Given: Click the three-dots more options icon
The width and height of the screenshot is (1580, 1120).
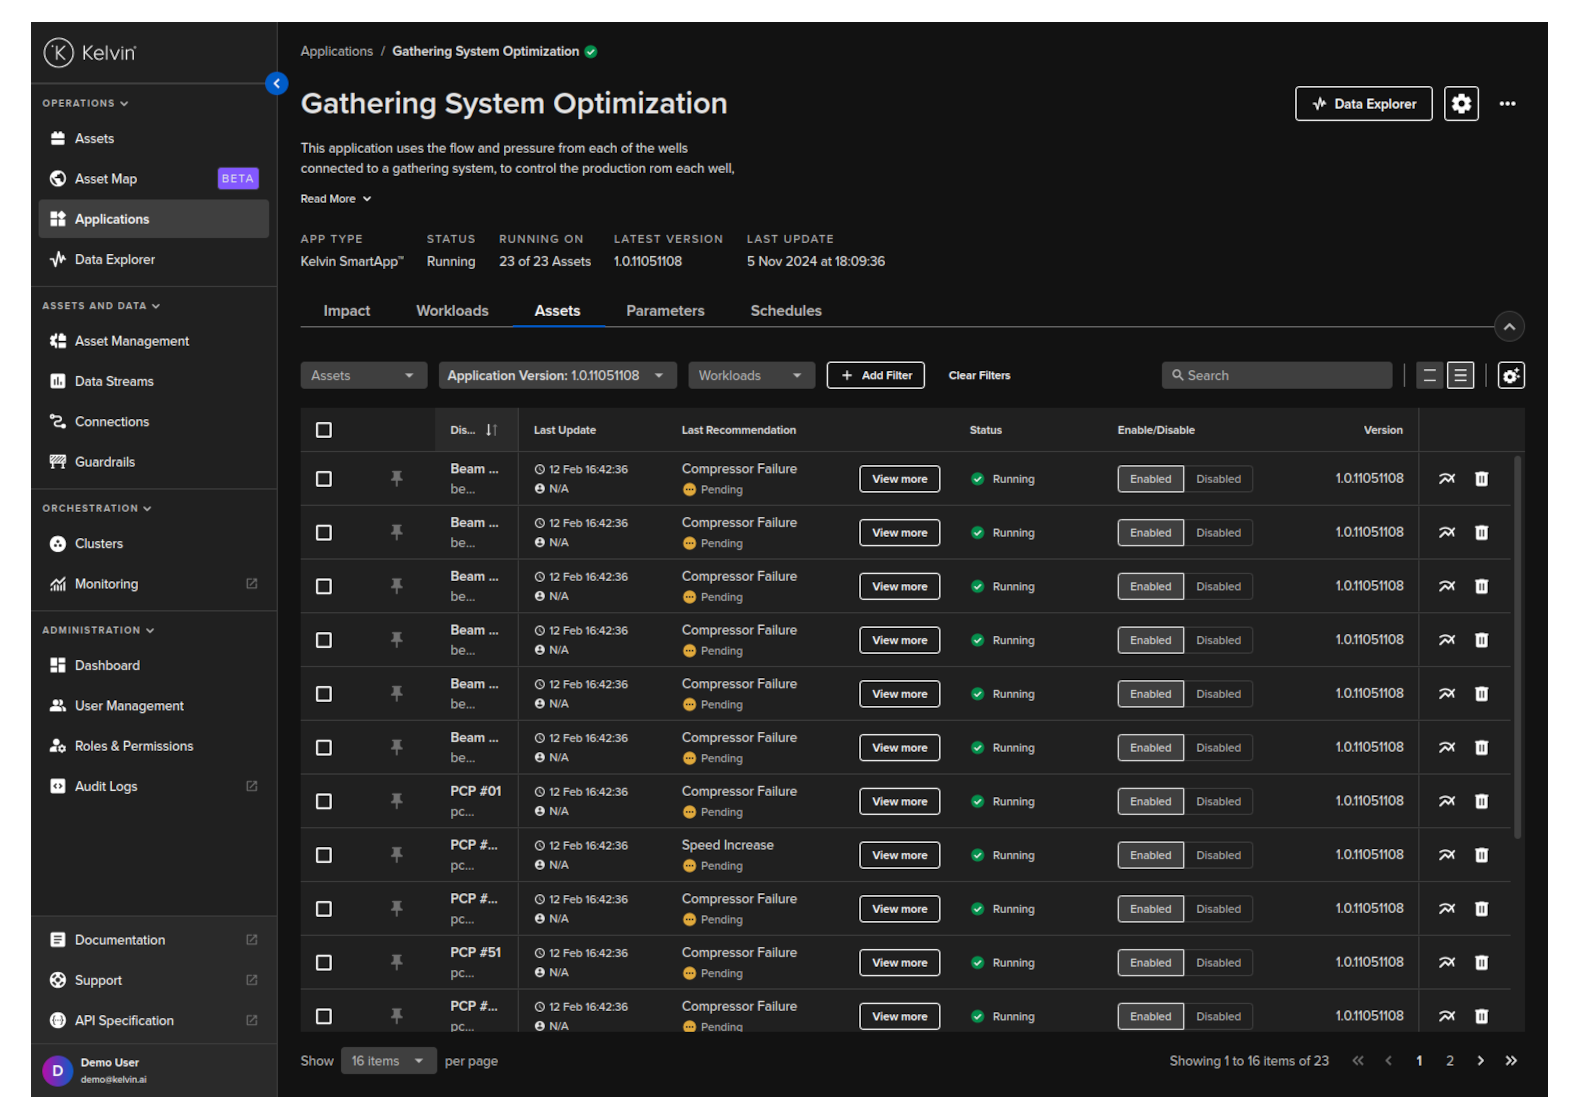Looking at the screenshot, I should [x=1507, y=104].
